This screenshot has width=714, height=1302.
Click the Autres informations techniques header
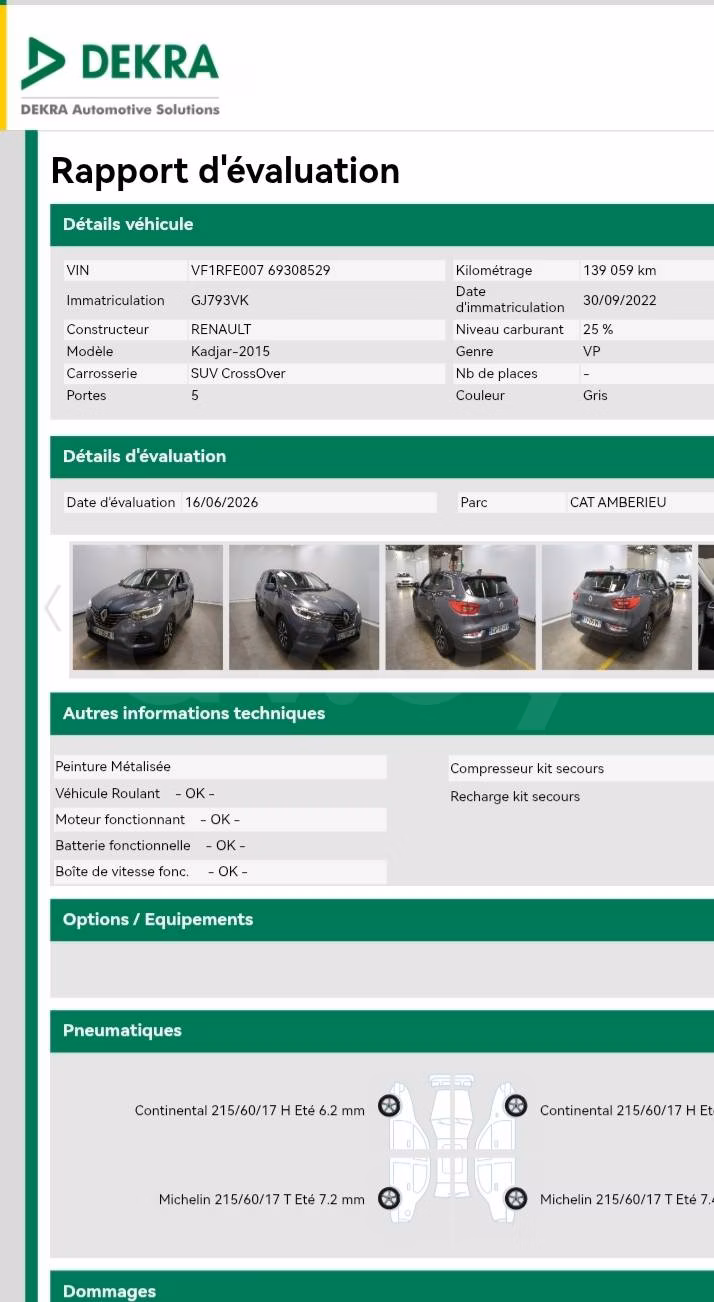[x=382, y=713]
